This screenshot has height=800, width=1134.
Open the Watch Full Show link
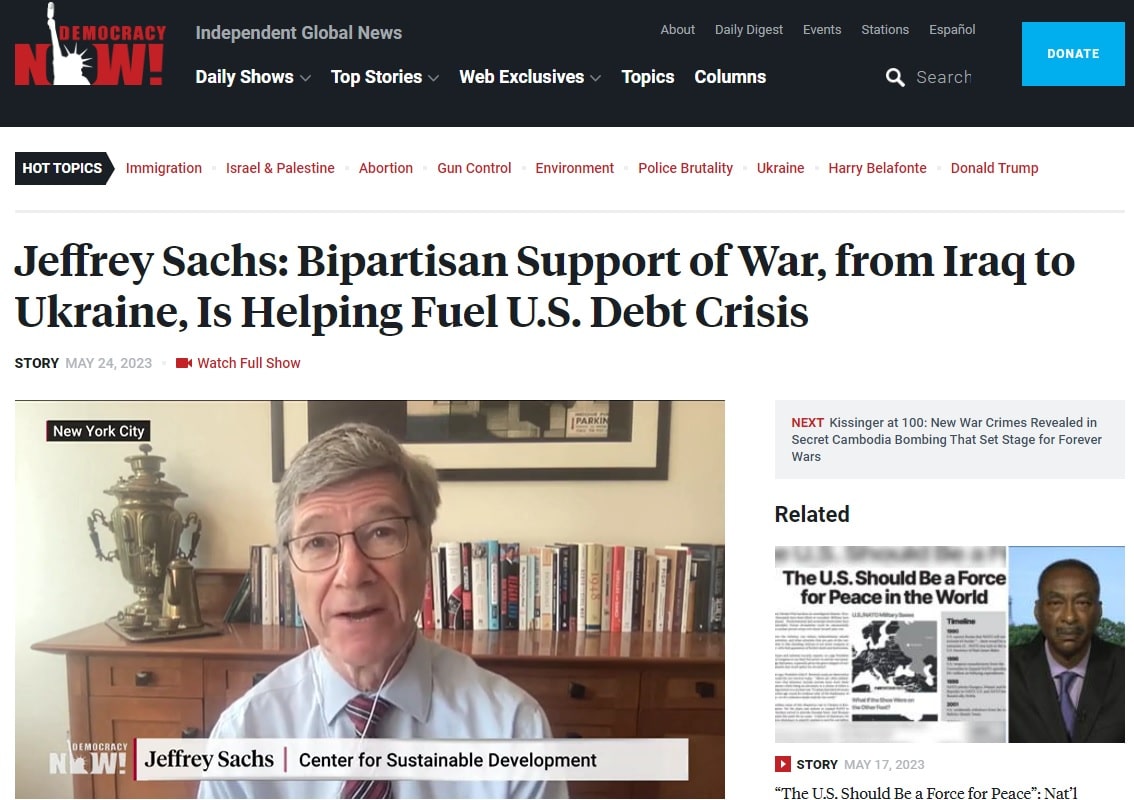[249, 363]
